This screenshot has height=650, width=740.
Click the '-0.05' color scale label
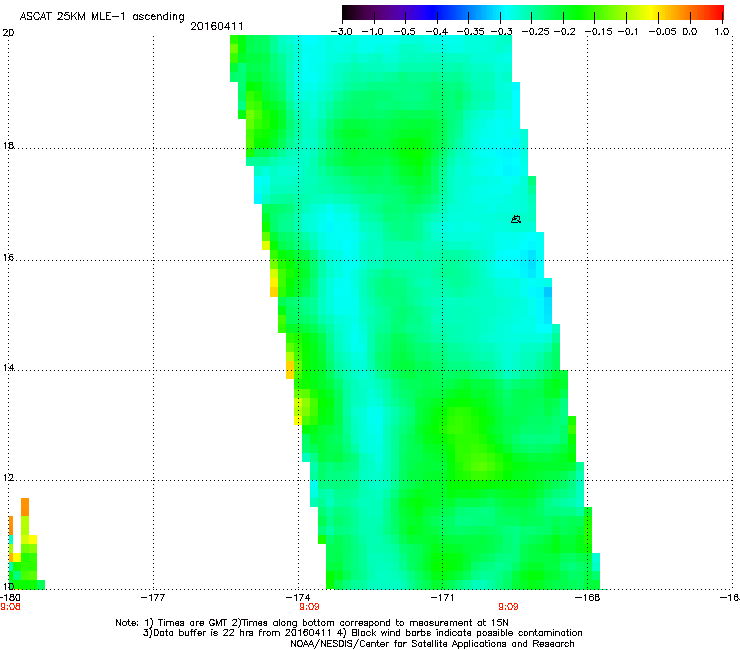point(663,32)
